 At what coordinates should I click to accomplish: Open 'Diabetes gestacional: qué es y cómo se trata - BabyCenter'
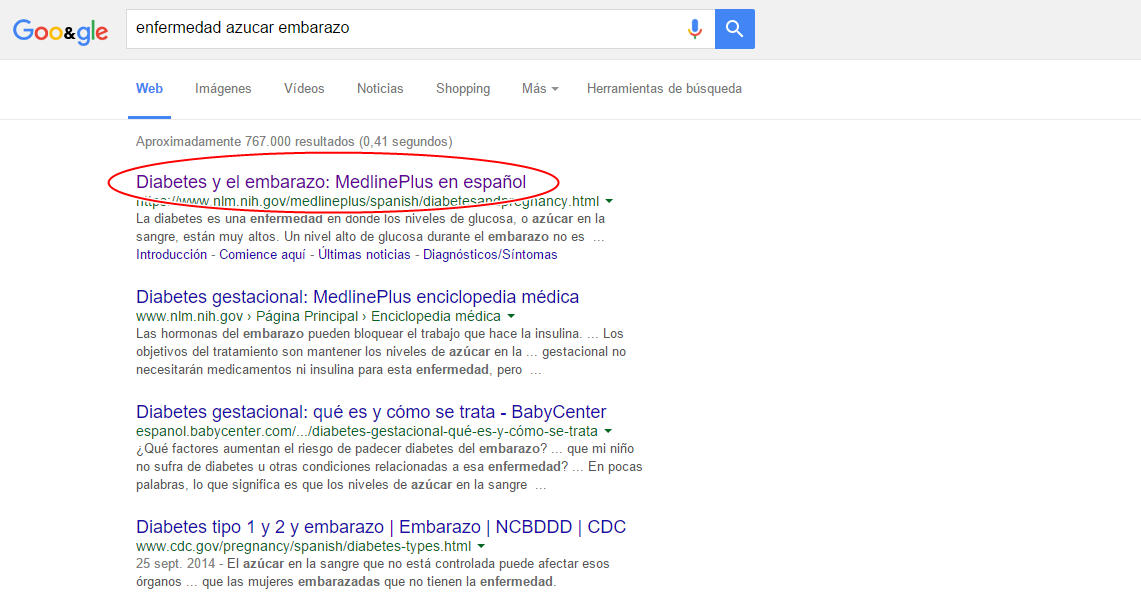[x=371, y=412]
